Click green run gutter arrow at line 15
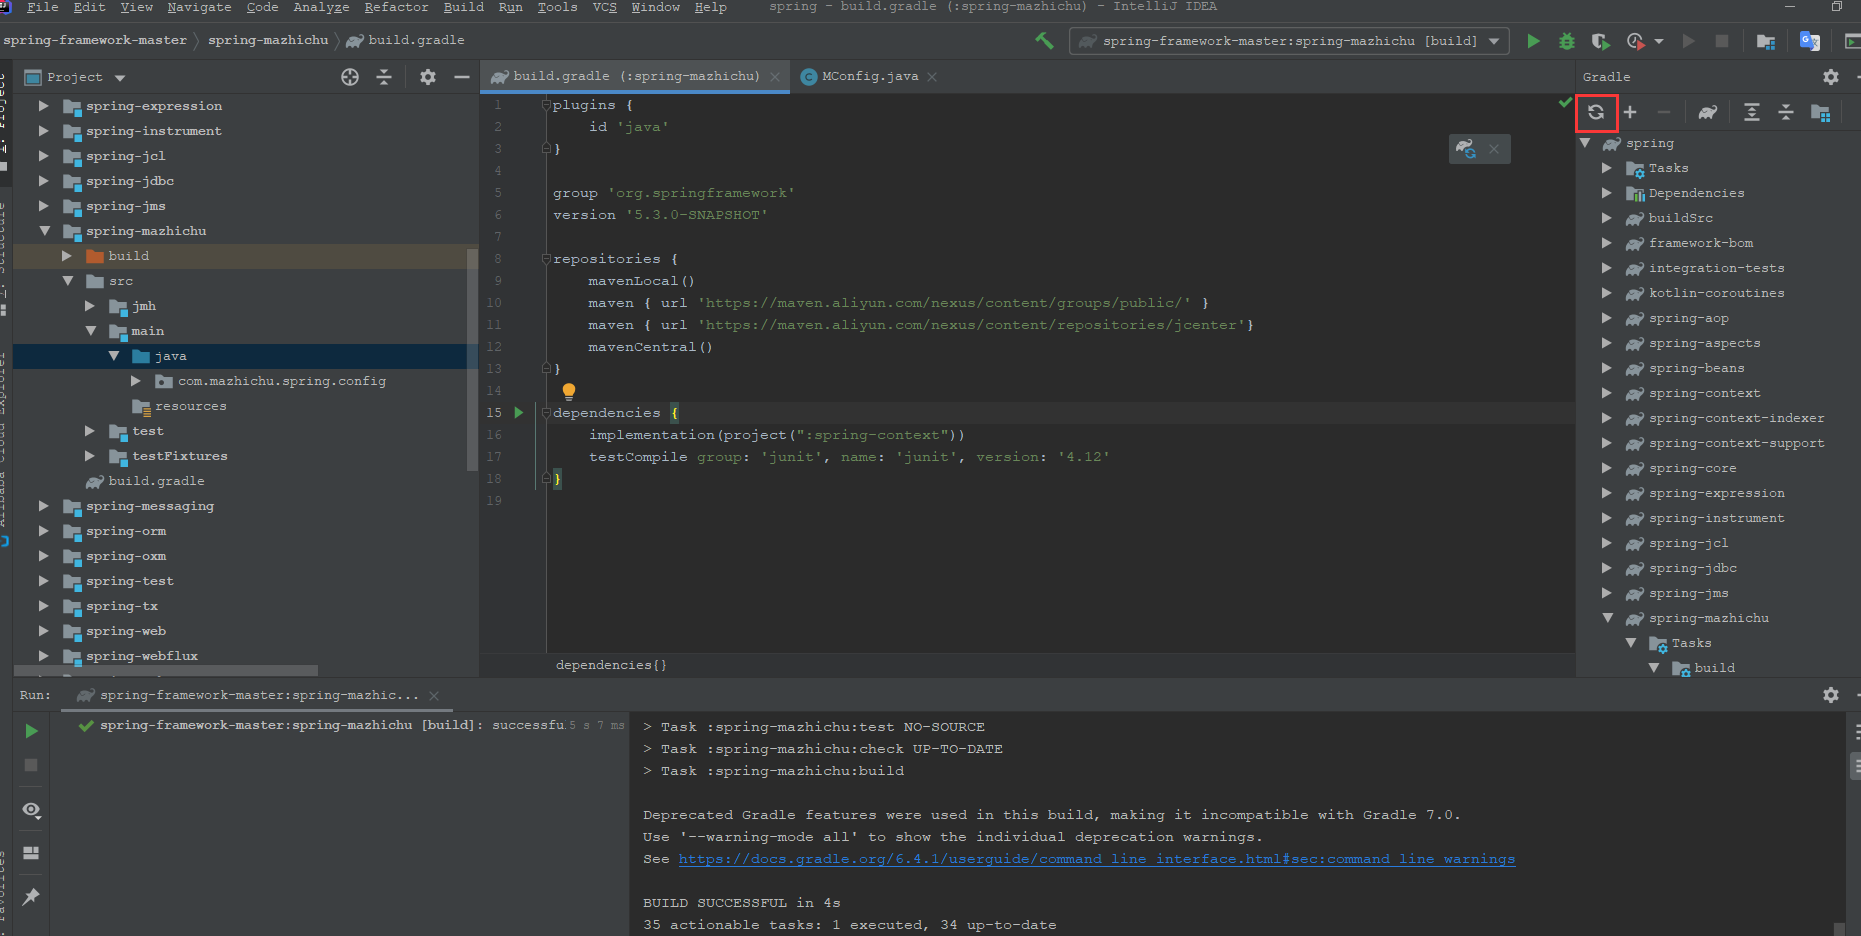 pos(519,412)
